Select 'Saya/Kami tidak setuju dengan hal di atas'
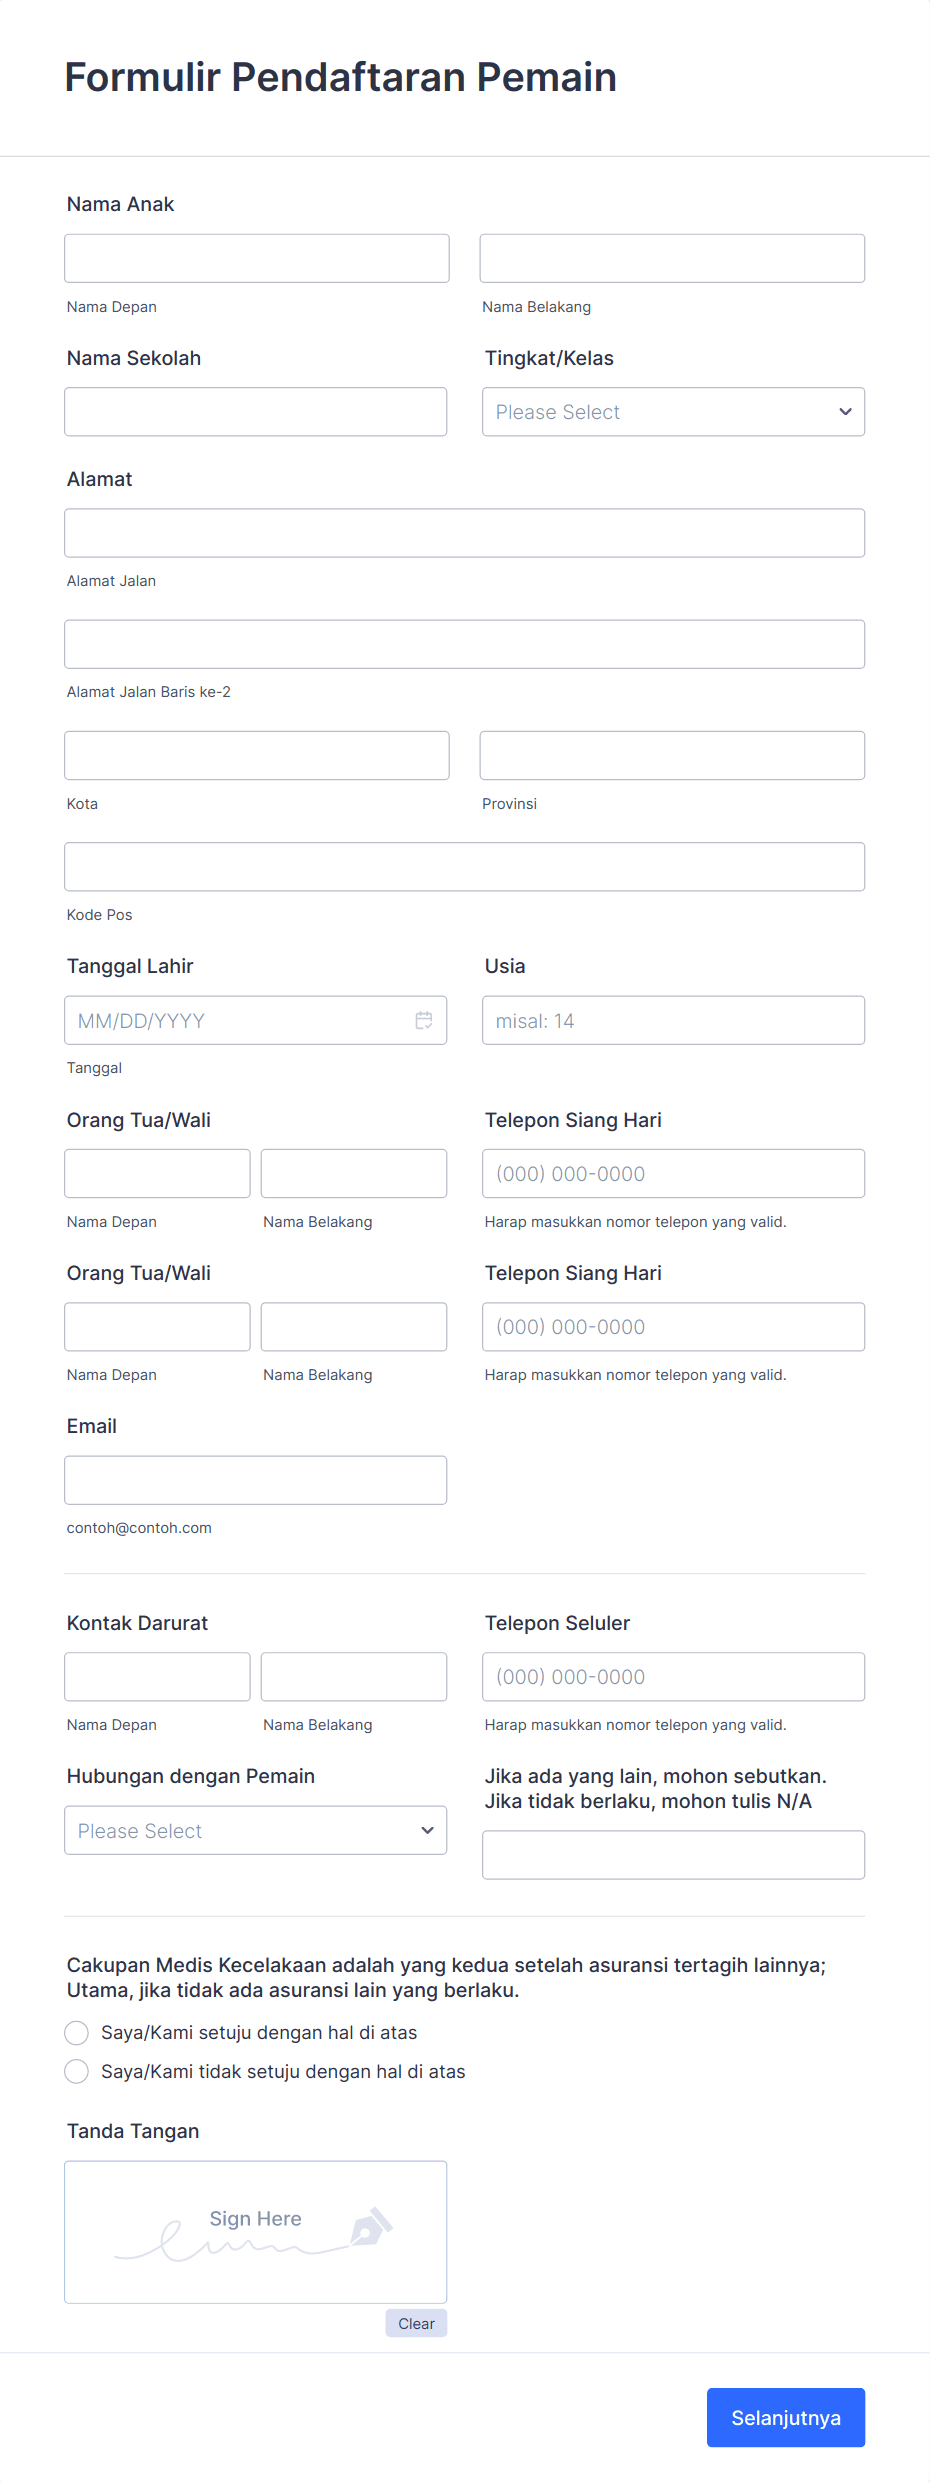 tap(77, 2071)
